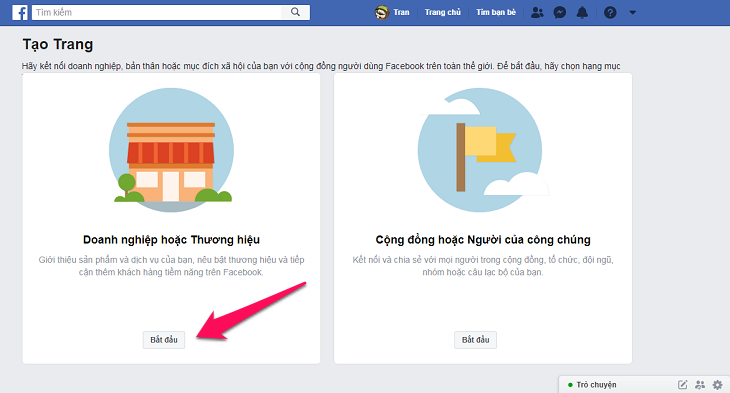Viewport: 730px width, 393px height.
Task: Click the create group chat icon
Action: pos(700,385)
